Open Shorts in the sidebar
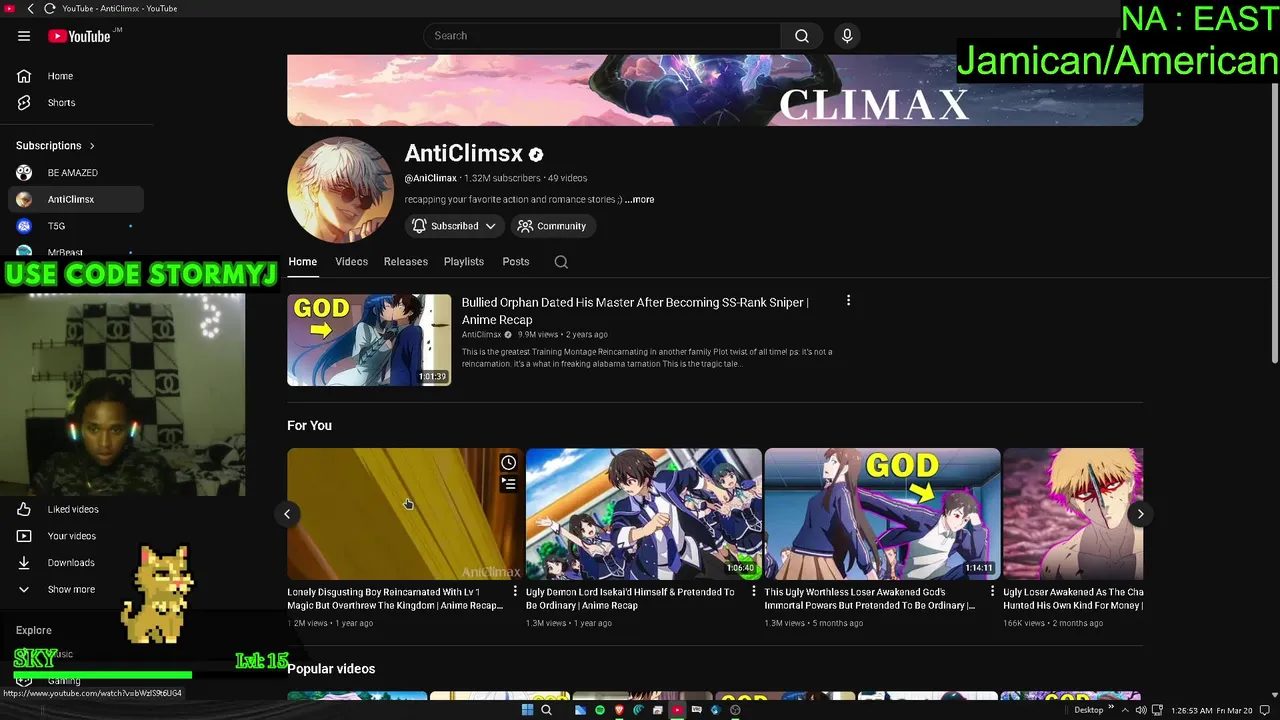 [76, 103]
